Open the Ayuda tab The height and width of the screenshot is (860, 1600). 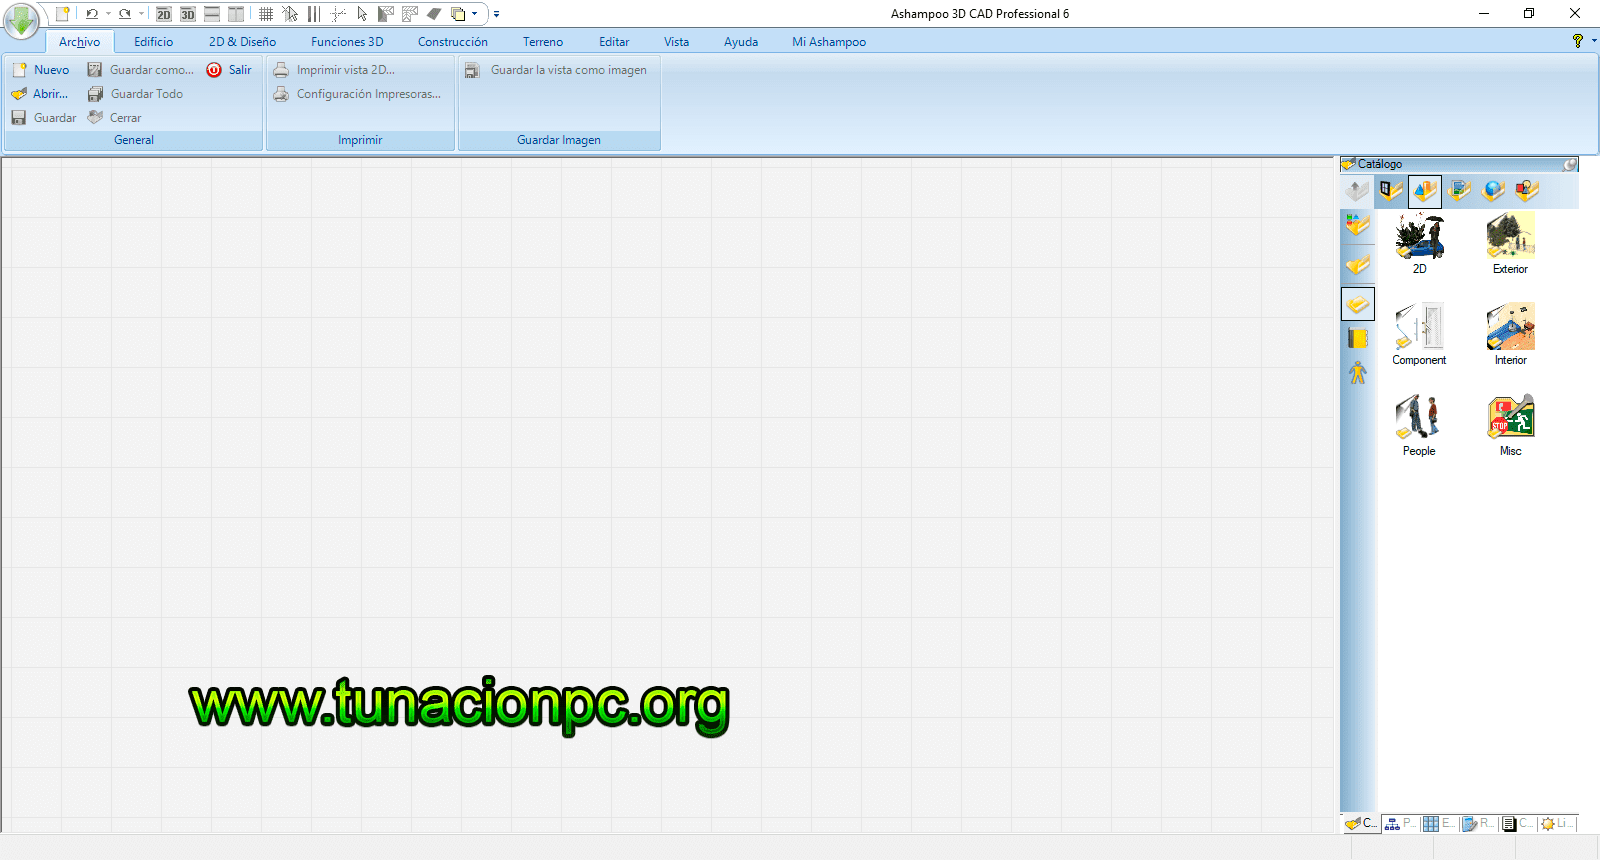(x=741, y=42)
